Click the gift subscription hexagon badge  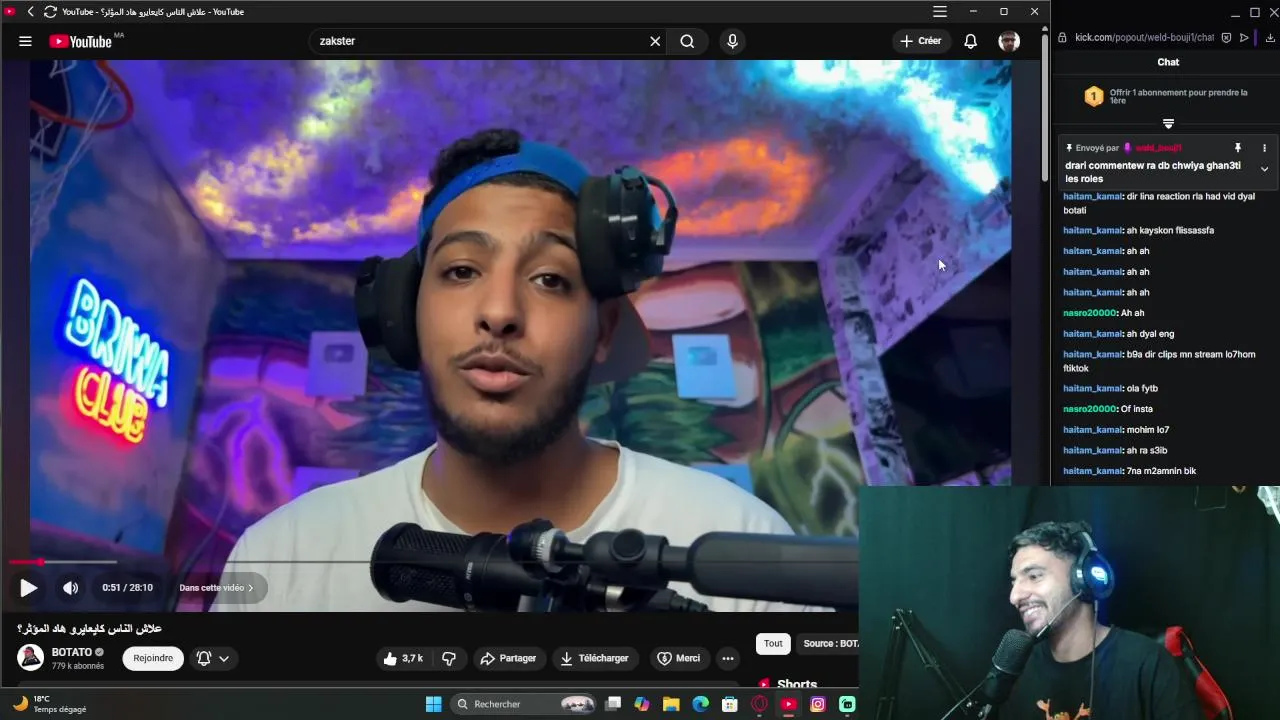(1094, 97)
